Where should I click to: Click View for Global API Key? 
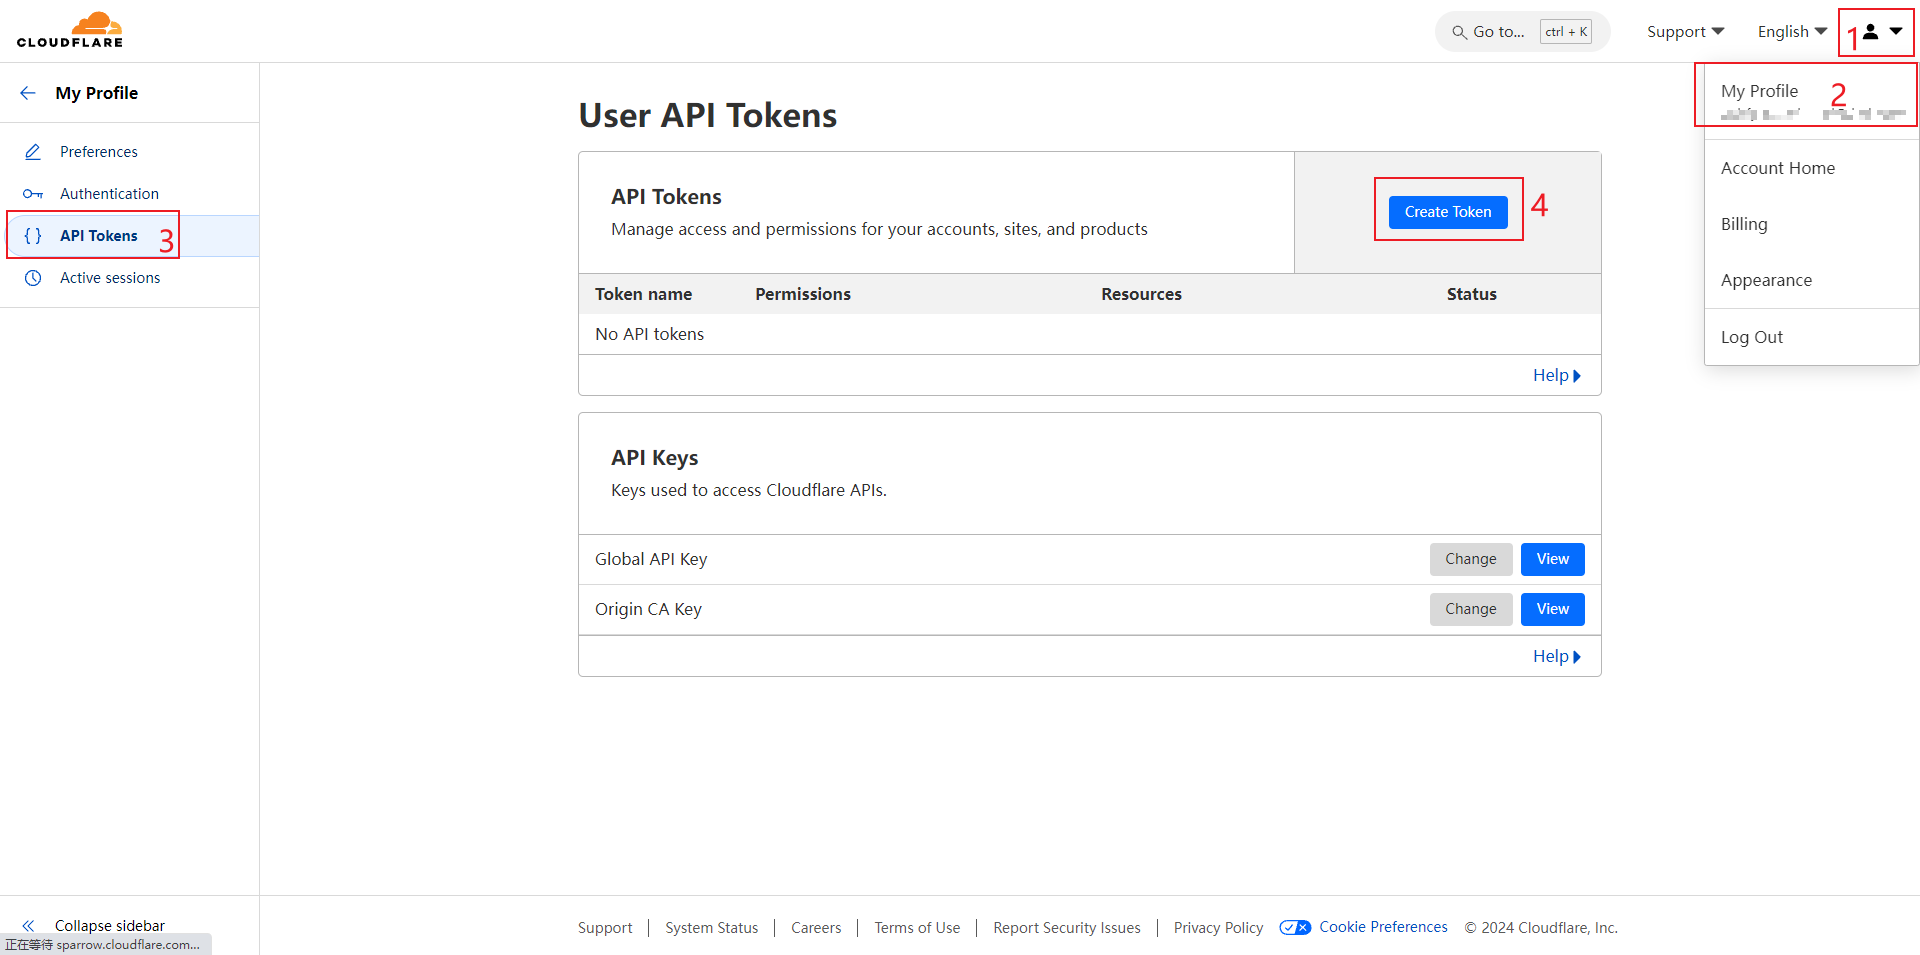(x=1553, y=559)
